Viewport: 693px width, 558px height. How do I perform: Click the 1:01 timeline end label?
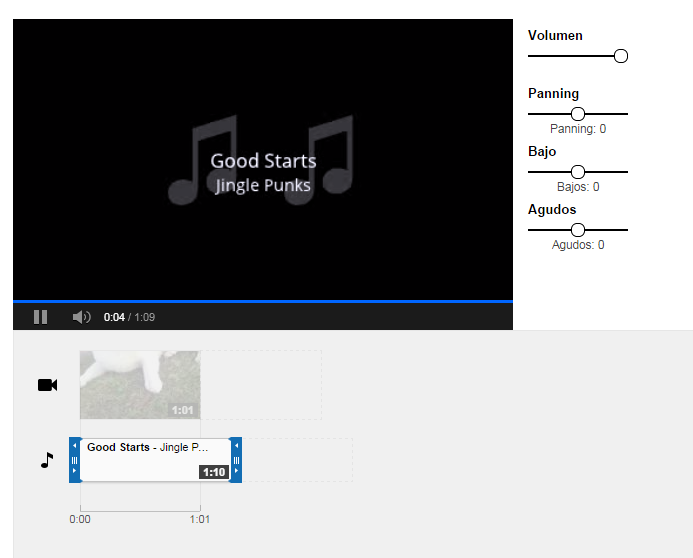coord(200,519)
